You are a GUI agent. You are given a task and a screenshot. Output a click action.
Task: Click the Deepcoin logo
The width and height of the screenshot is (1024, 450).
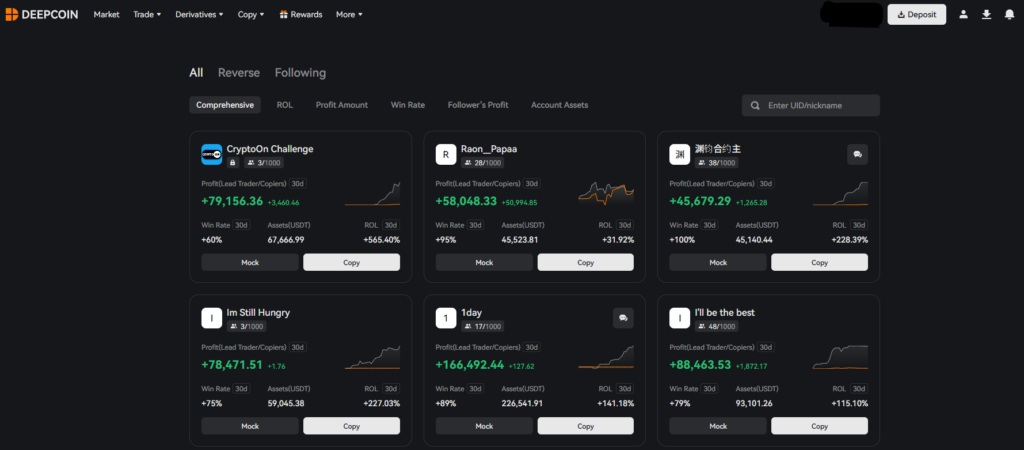[x=42, y=14]
